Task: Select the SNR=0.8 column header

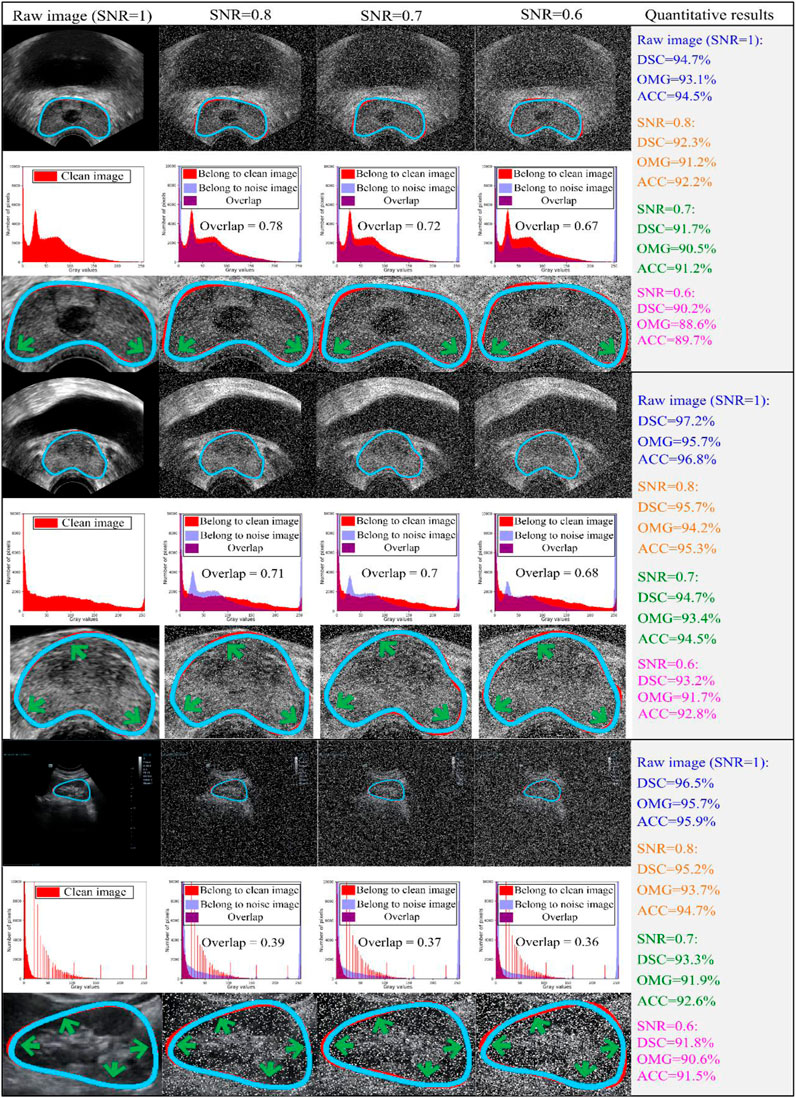Action: 239,14
